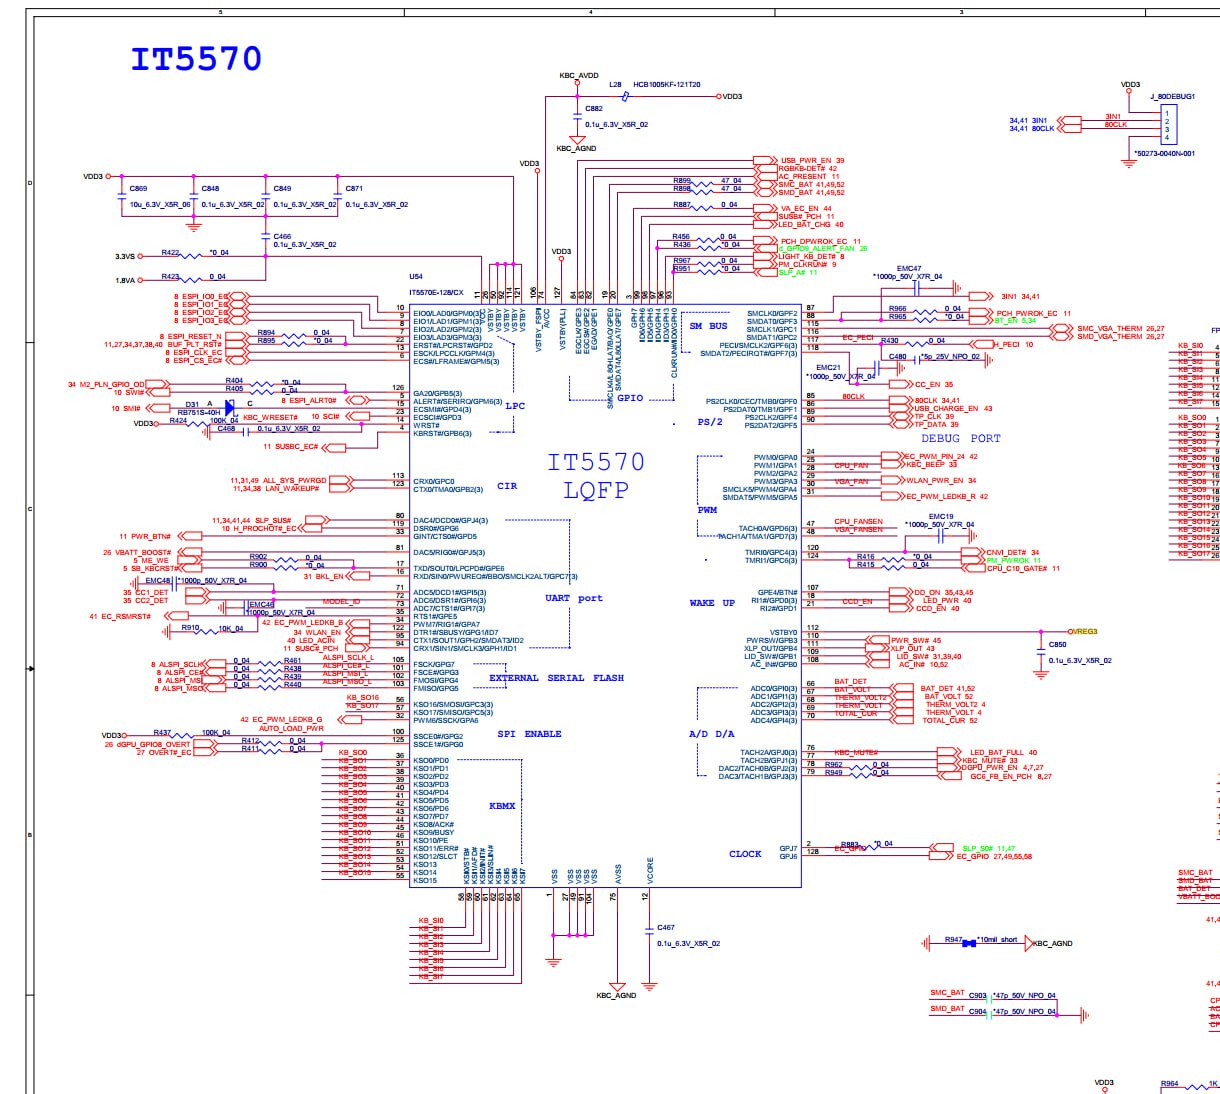
Task: Click the M2_PLN_GPIO_OD signal label
Action: pyautogui.click(x=112, y=384)
